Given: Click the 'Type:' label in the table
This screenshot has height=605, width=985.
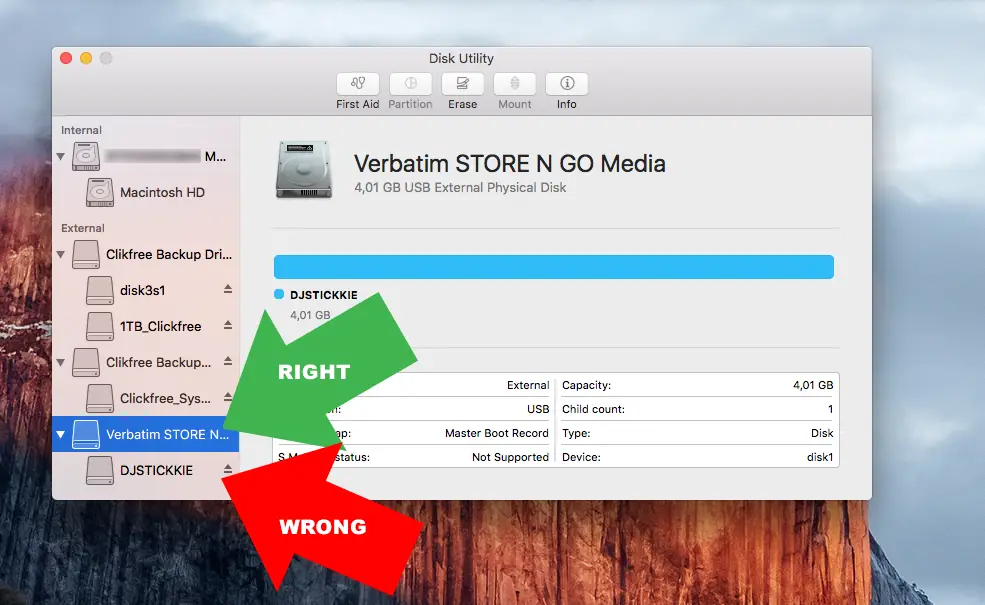Looking at the screenshot, I should (576, 433).
